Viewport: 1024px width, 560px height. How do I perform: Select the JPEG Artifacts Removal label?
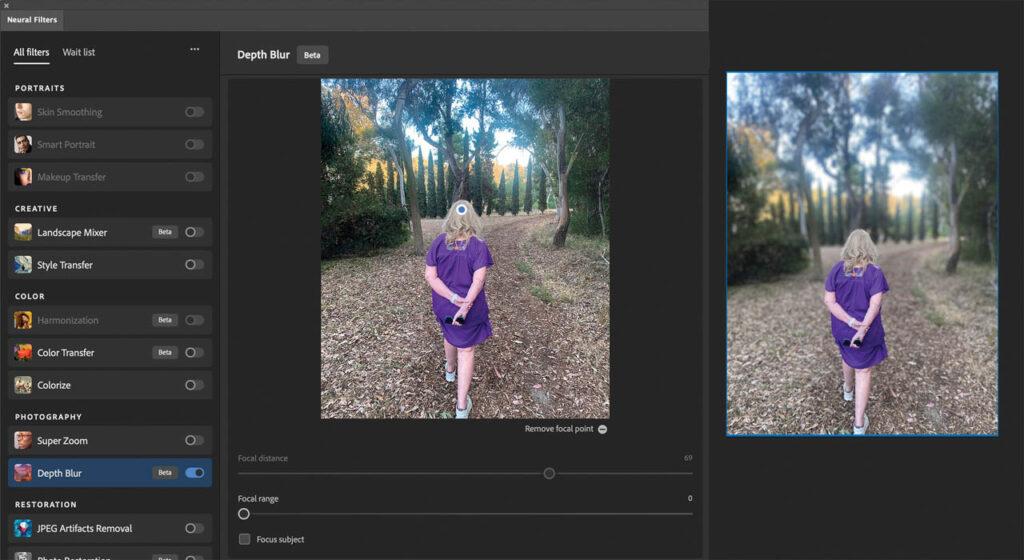pyautogui.click(x=84, y=528)
